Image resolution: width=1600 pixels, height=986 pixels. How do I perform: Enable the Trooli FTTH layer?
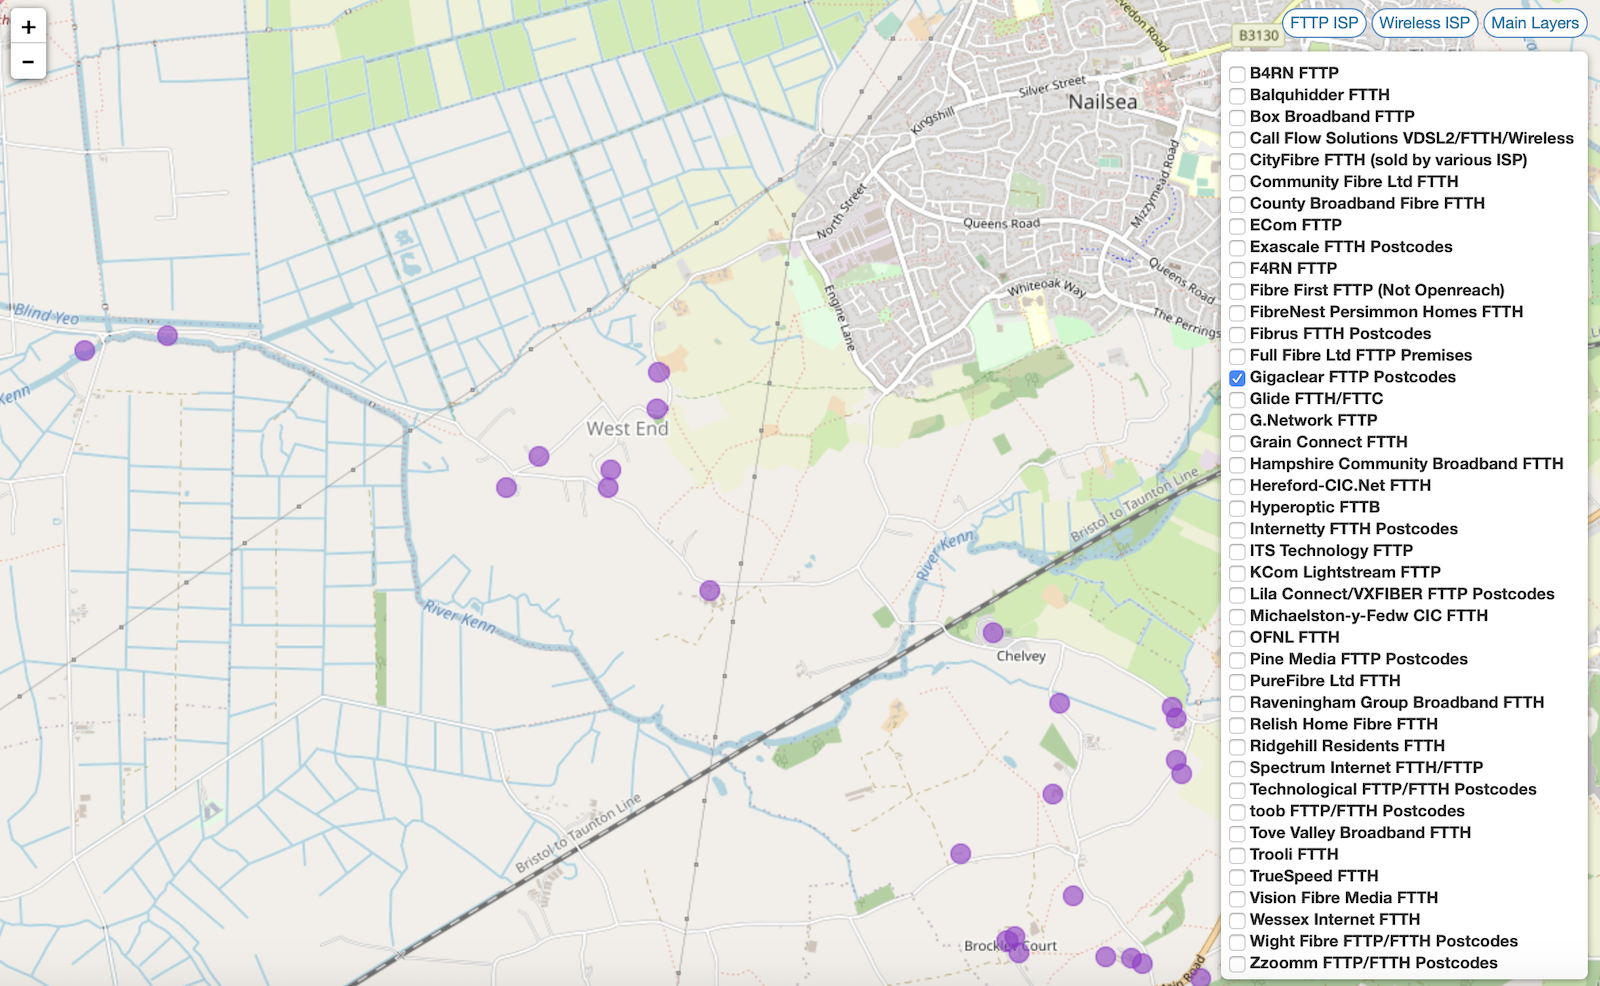(1237, 855)
